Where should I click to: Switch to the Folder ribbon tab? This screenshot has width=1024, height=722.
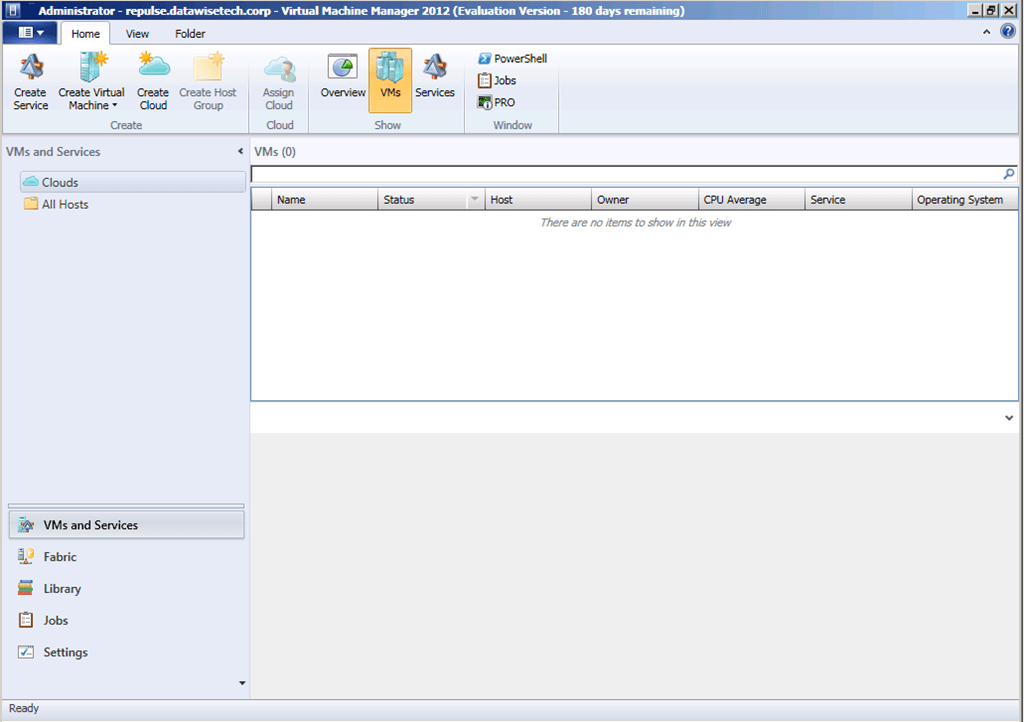(190, 33)
